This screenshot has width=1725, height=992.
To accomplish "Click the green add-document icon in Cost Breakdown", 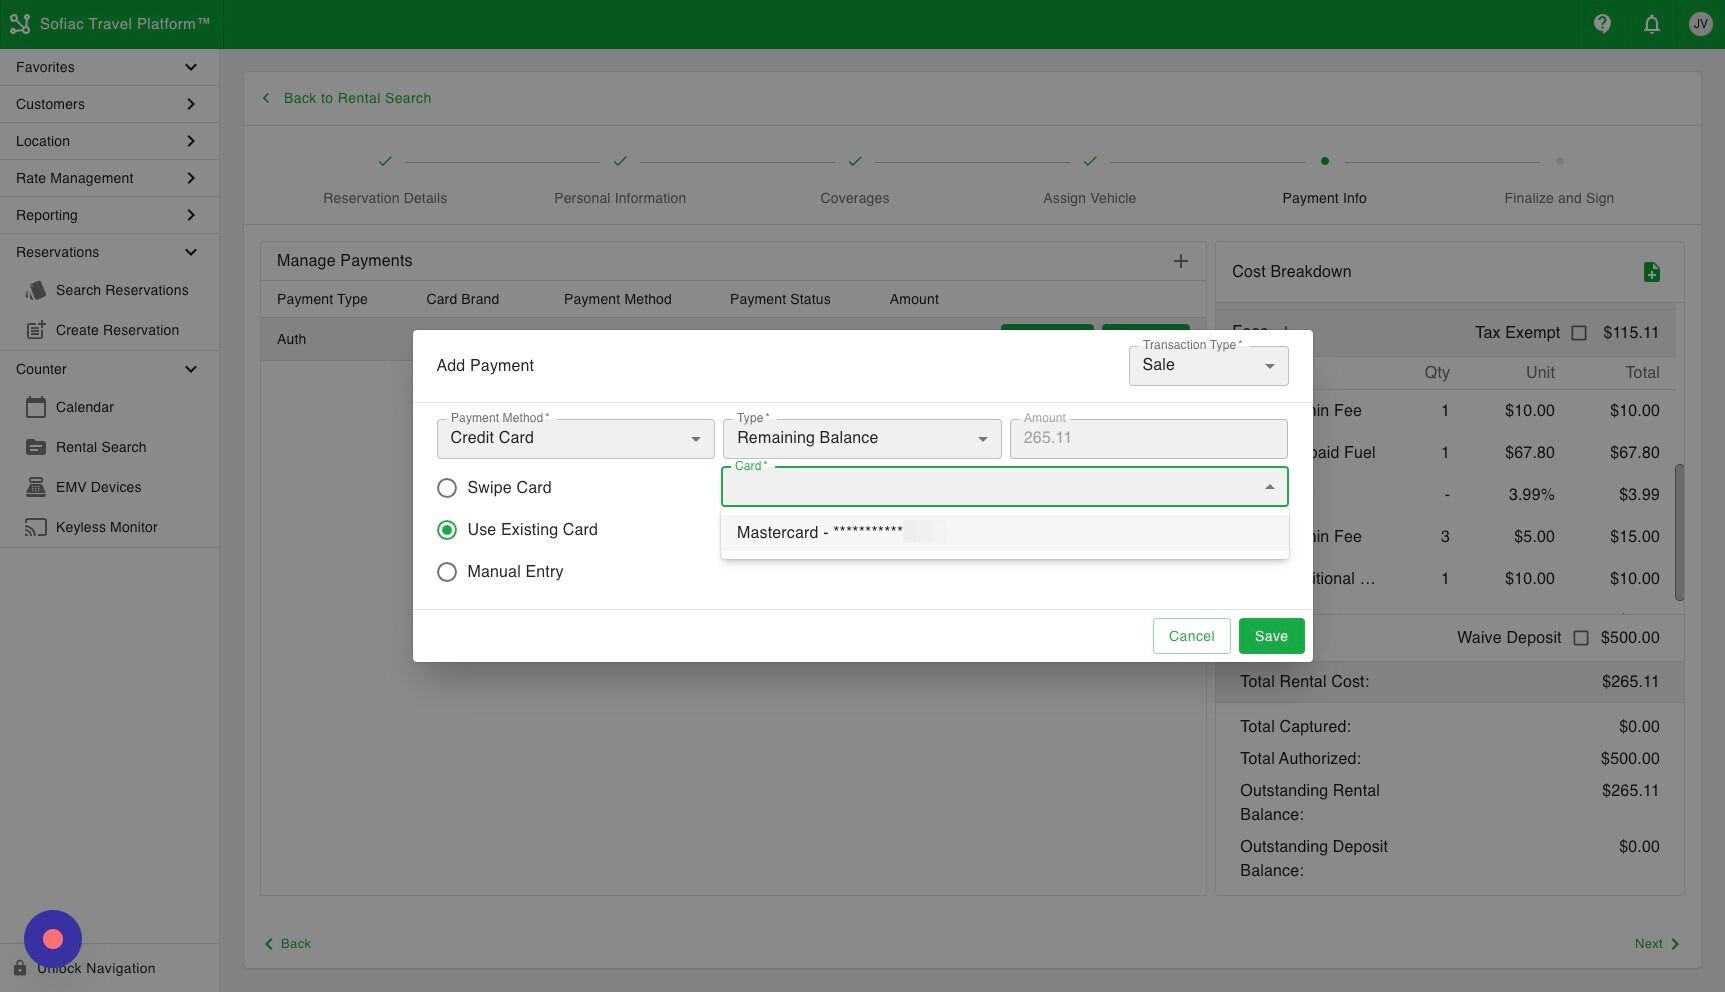I will pos(1651,271).
